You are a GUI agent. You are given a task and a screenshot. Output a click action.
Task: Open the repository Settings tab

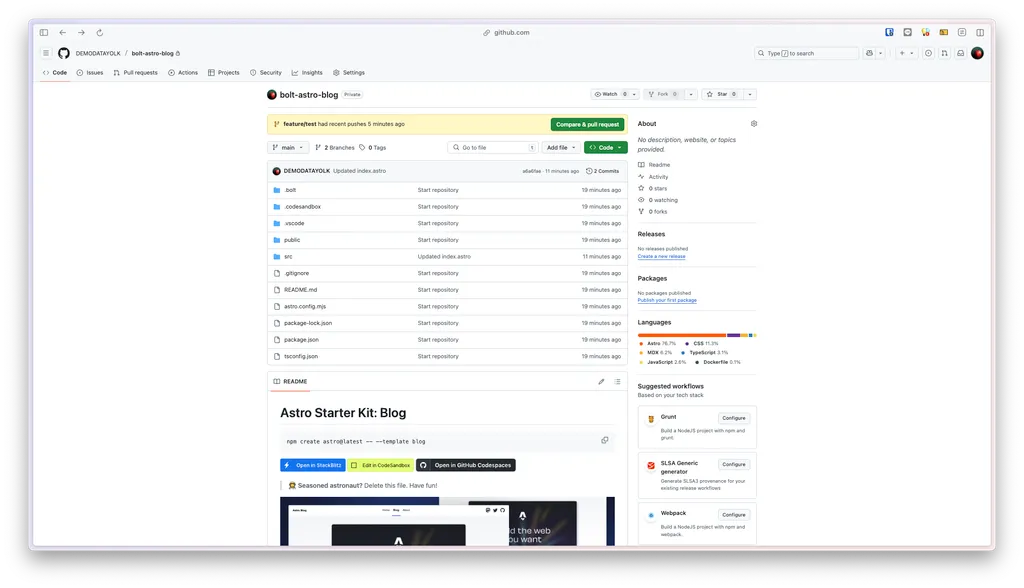pos(349,73)
